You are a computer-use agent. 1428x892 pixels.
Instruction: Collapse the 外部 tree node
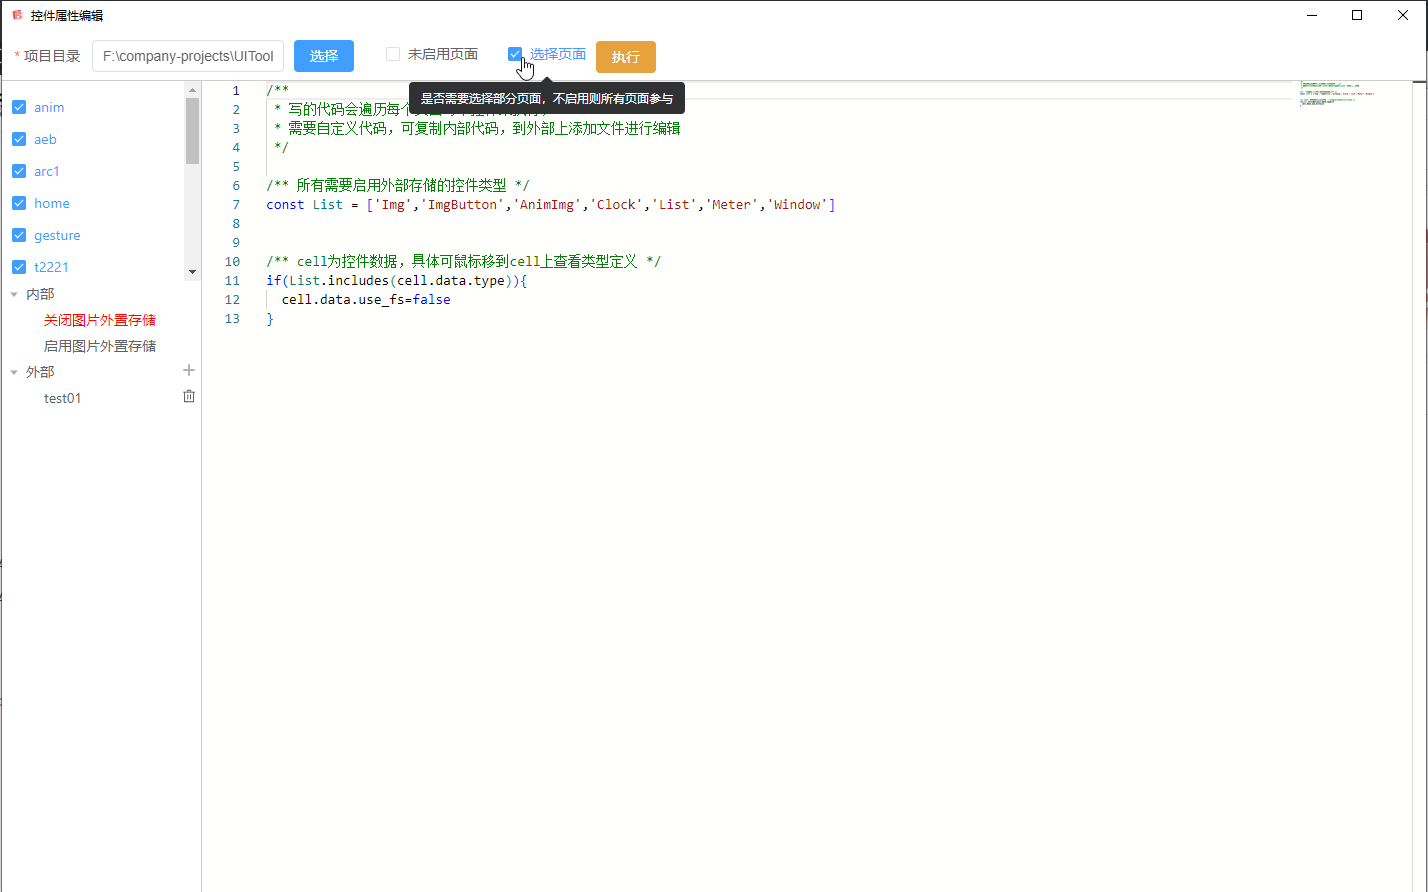pos(14,372)
